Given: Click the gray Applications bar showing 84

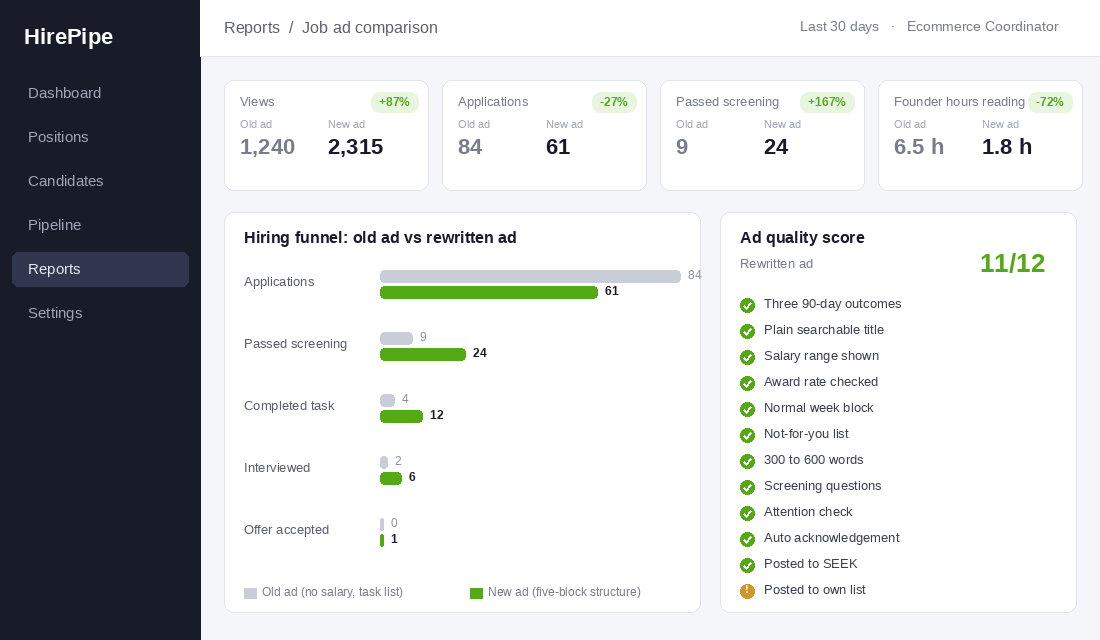Looking at the screenshot, I should [x=530, y=276].
